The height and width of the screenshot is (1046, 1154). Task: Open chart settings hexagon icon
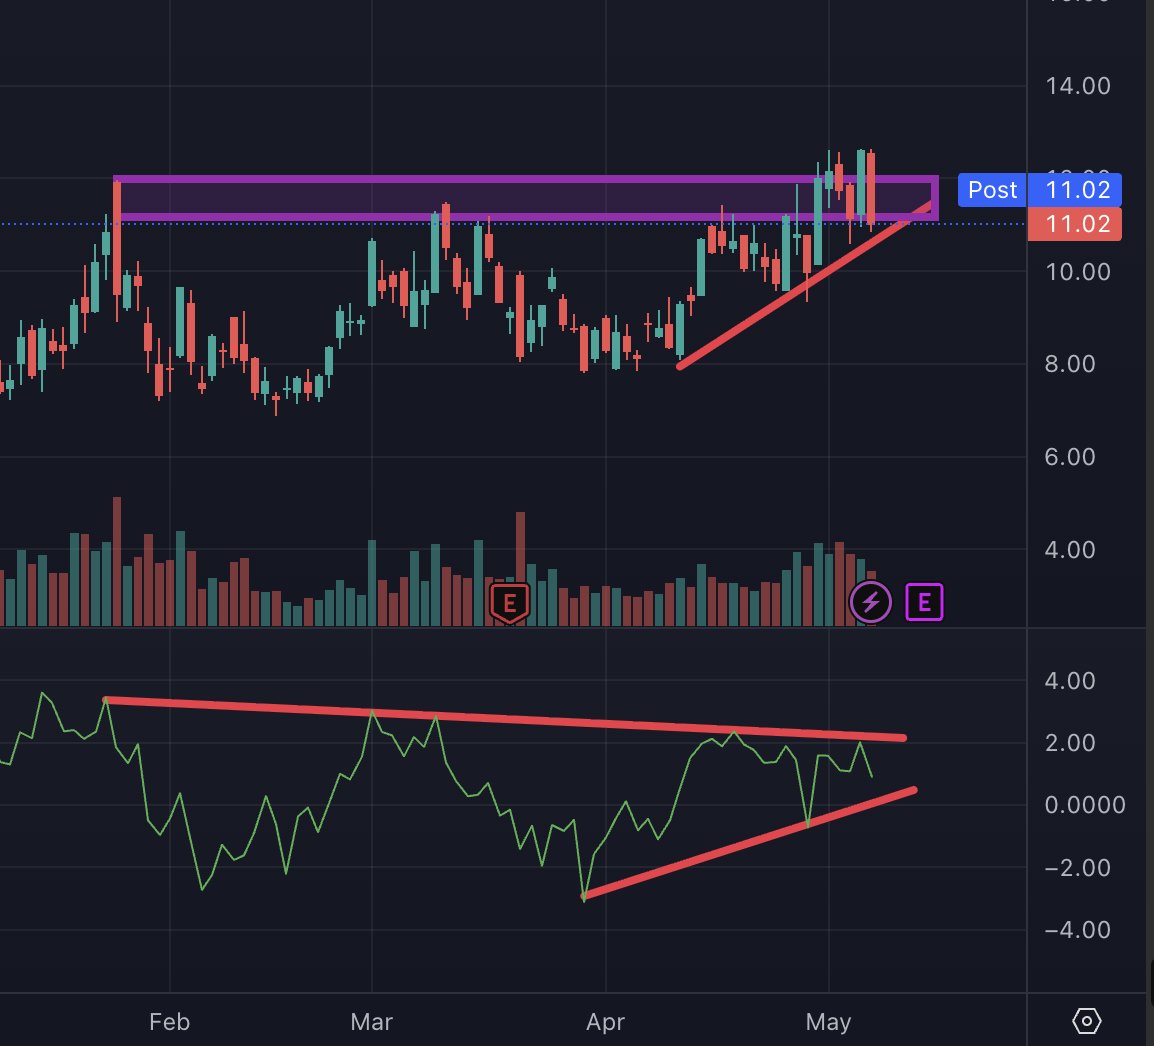[1087, 1021]
